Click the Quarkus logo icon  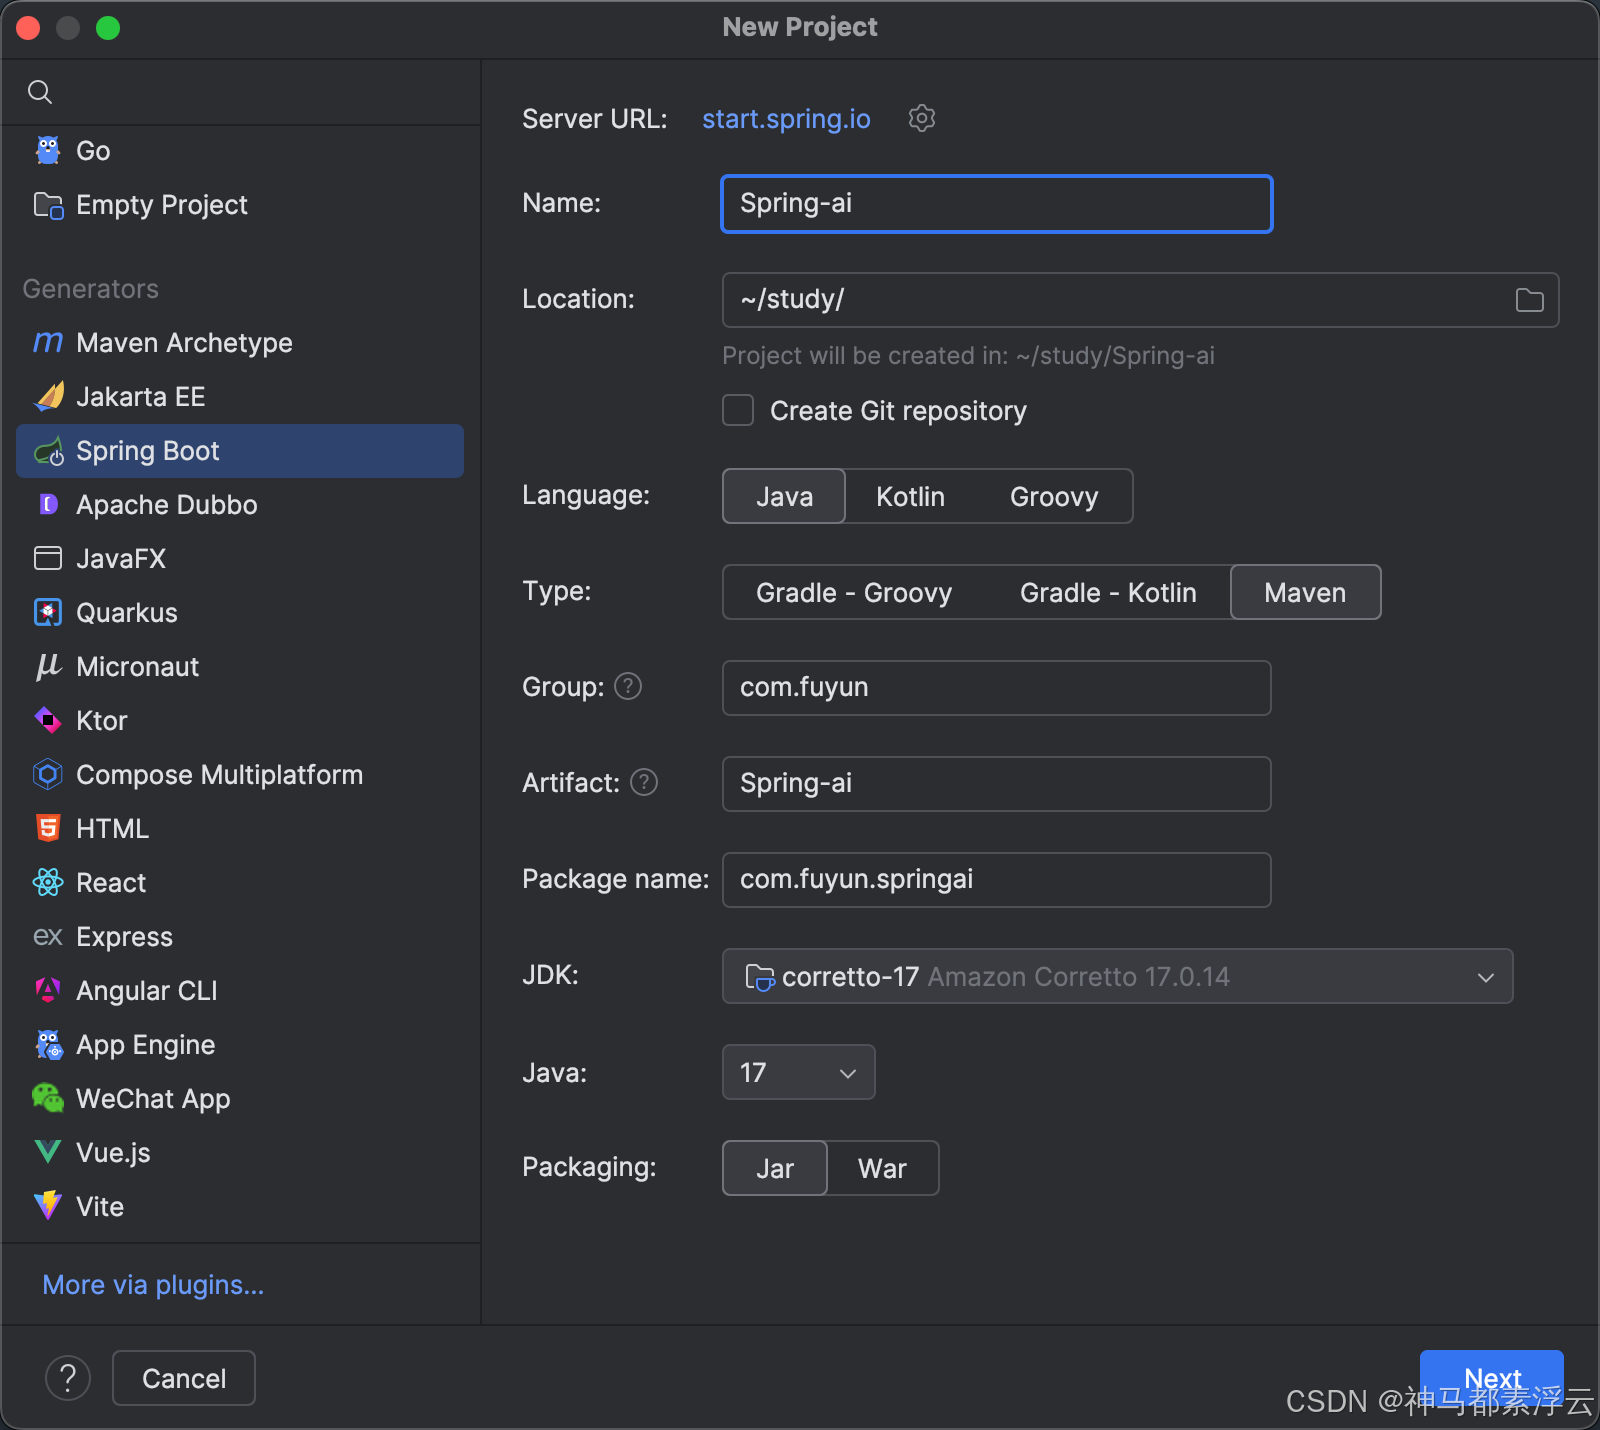48,612
